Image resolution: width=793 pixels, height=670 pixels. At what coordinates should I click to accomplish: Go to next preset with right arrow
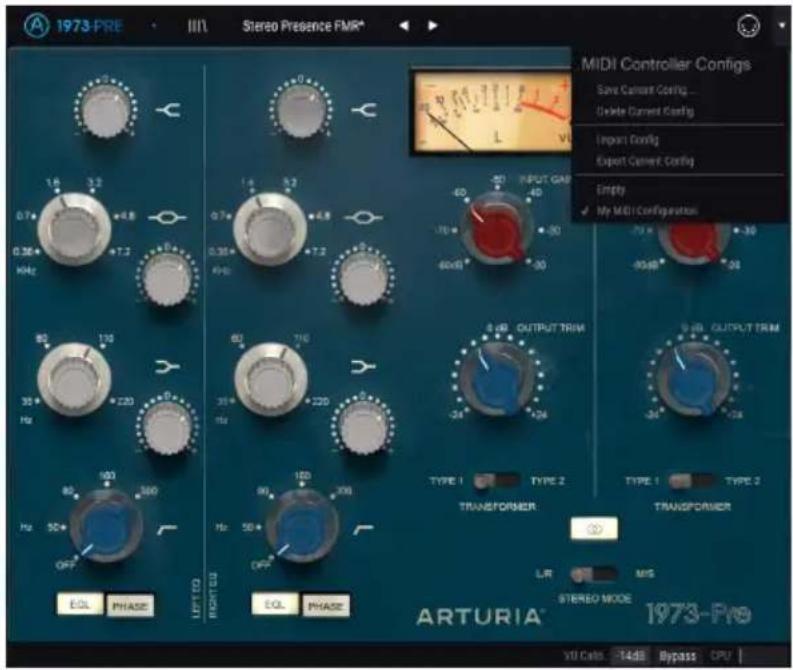(432, 25)
